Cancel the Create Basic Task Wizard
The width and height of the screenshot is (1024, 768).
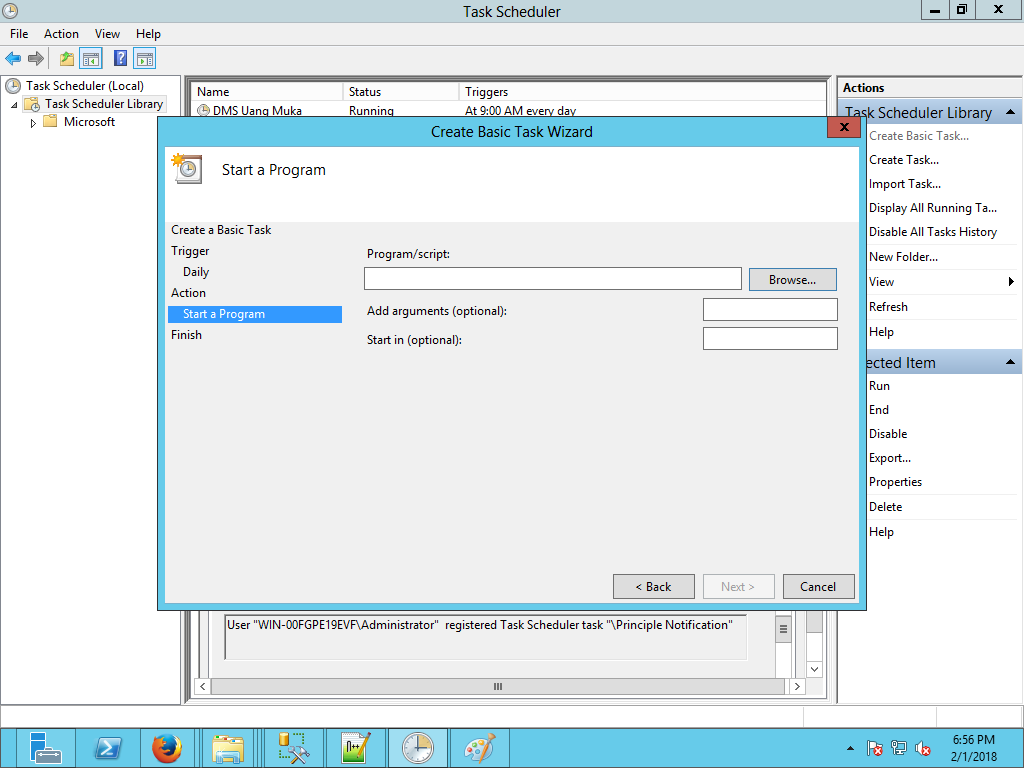pyautogui.click(x=818, y=587)
